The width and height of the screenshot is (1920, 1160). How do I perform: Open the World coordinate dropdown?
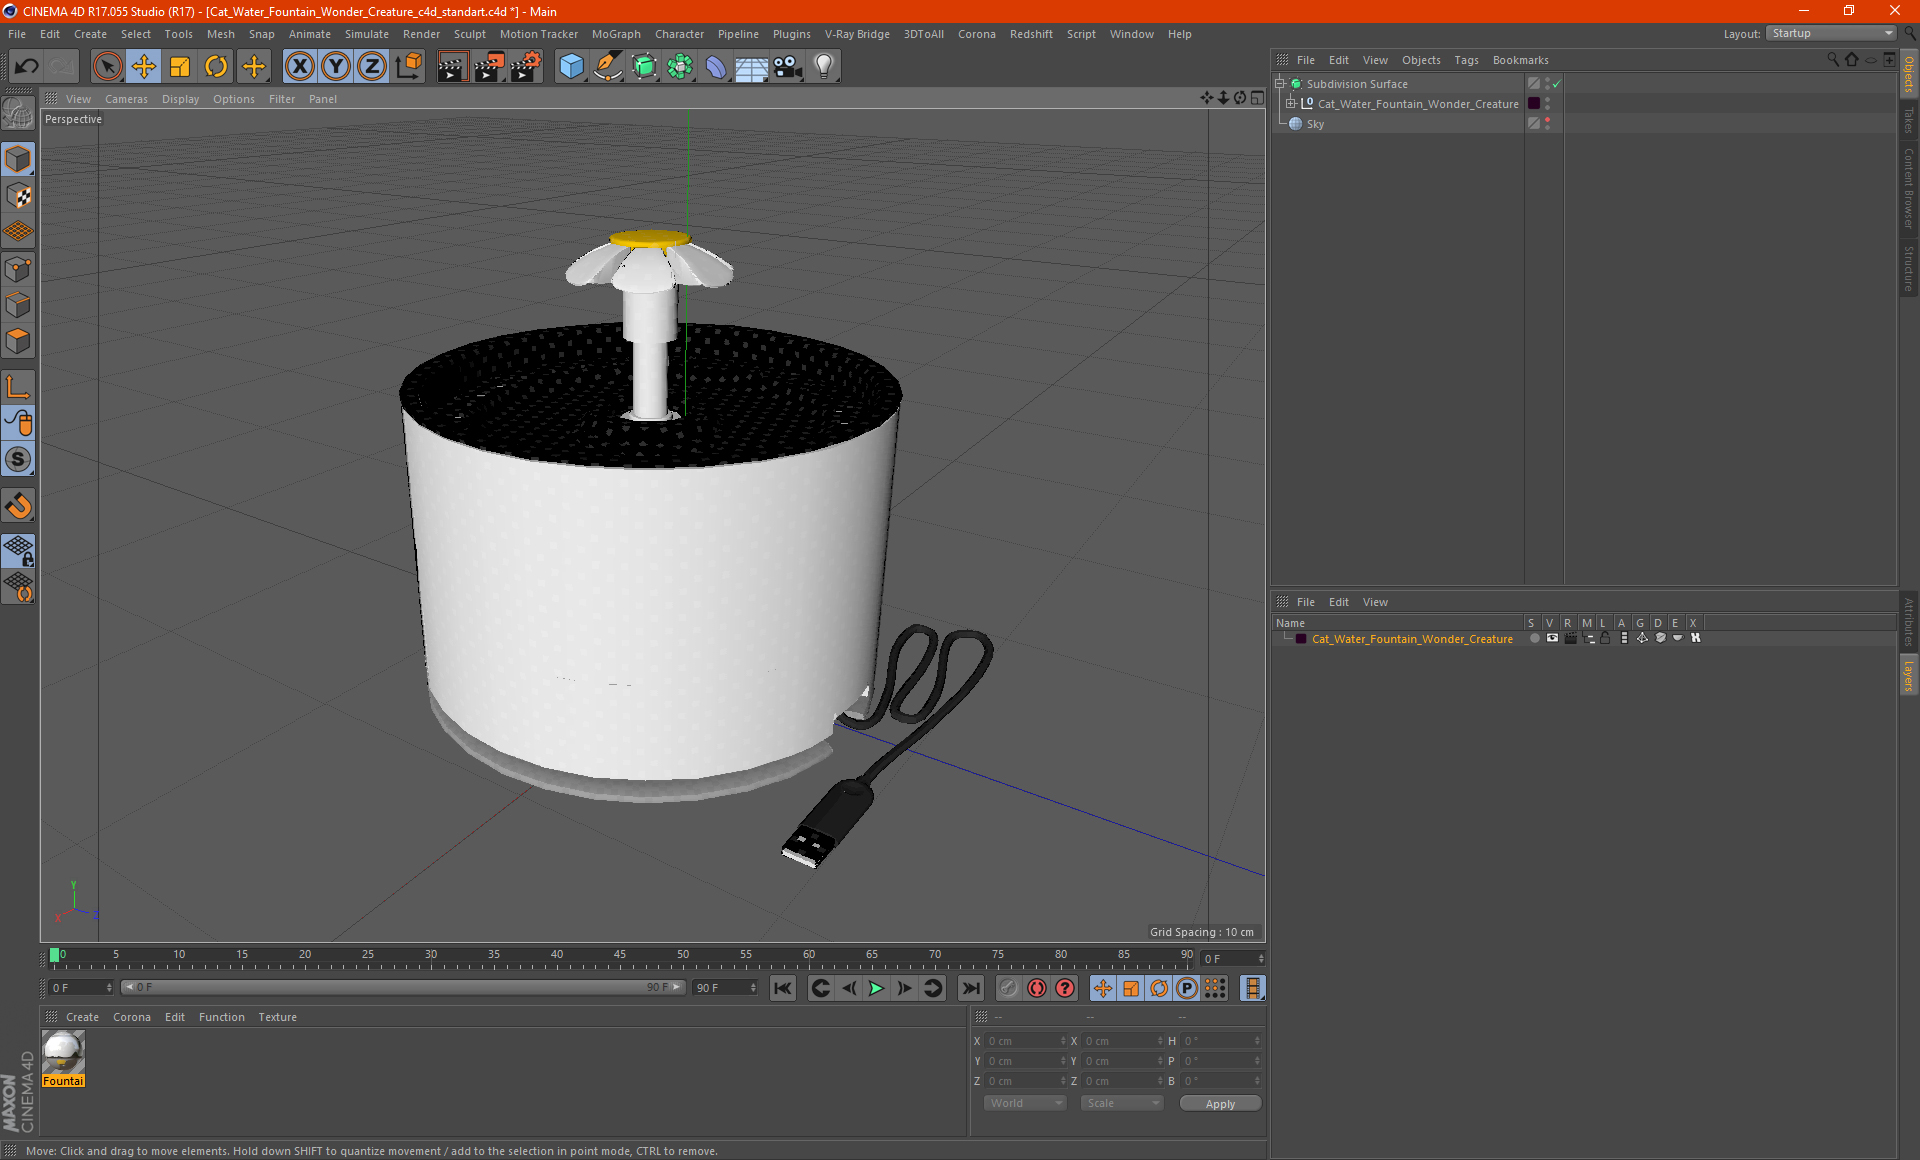pyautogui.click(x=1025, y=1103)
